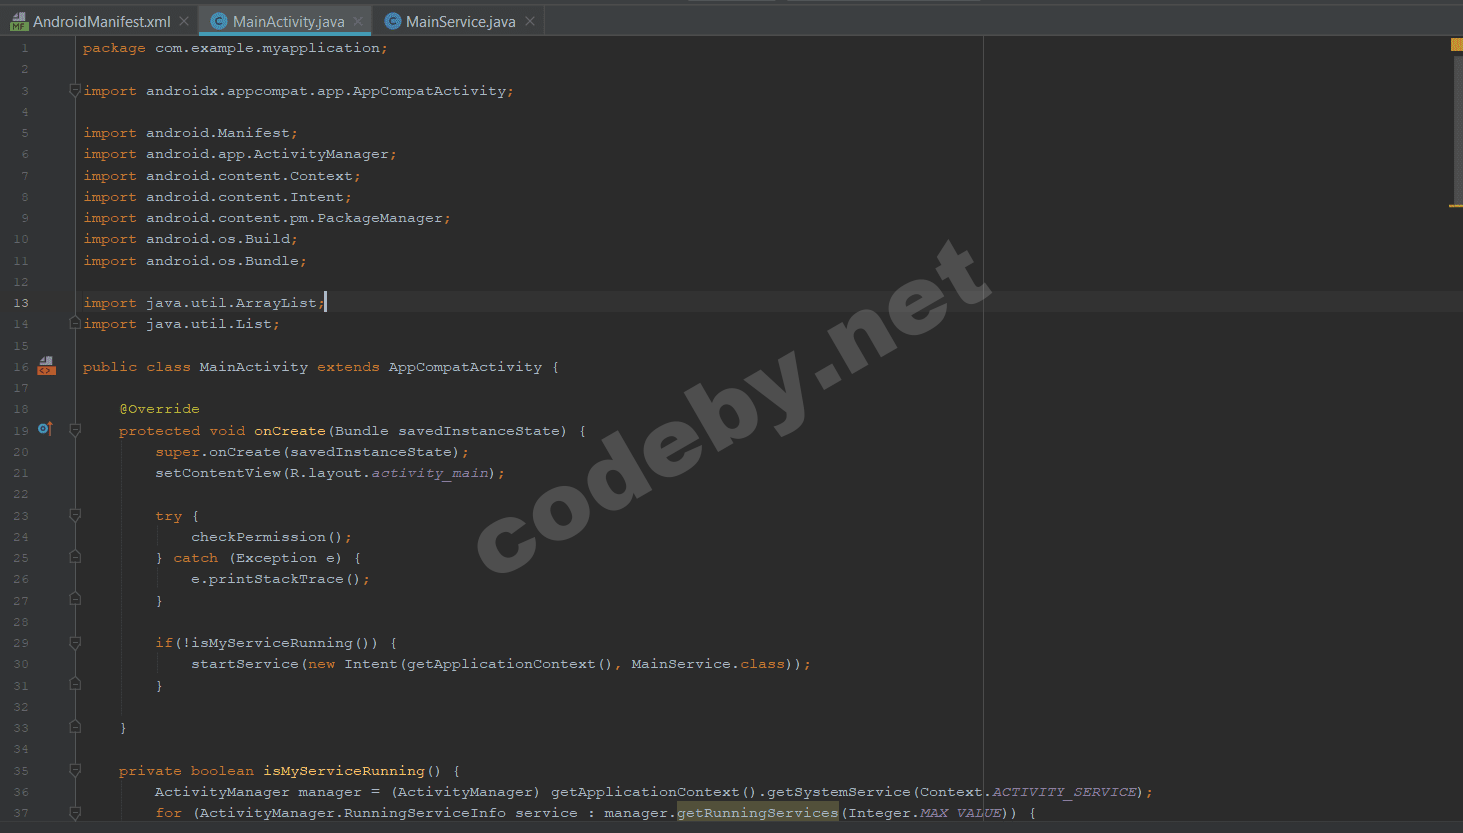The image size is (1463, 833).
Task: Collapse the isMyServiceRunning method fold marker
Action: [x=75, y=770]
